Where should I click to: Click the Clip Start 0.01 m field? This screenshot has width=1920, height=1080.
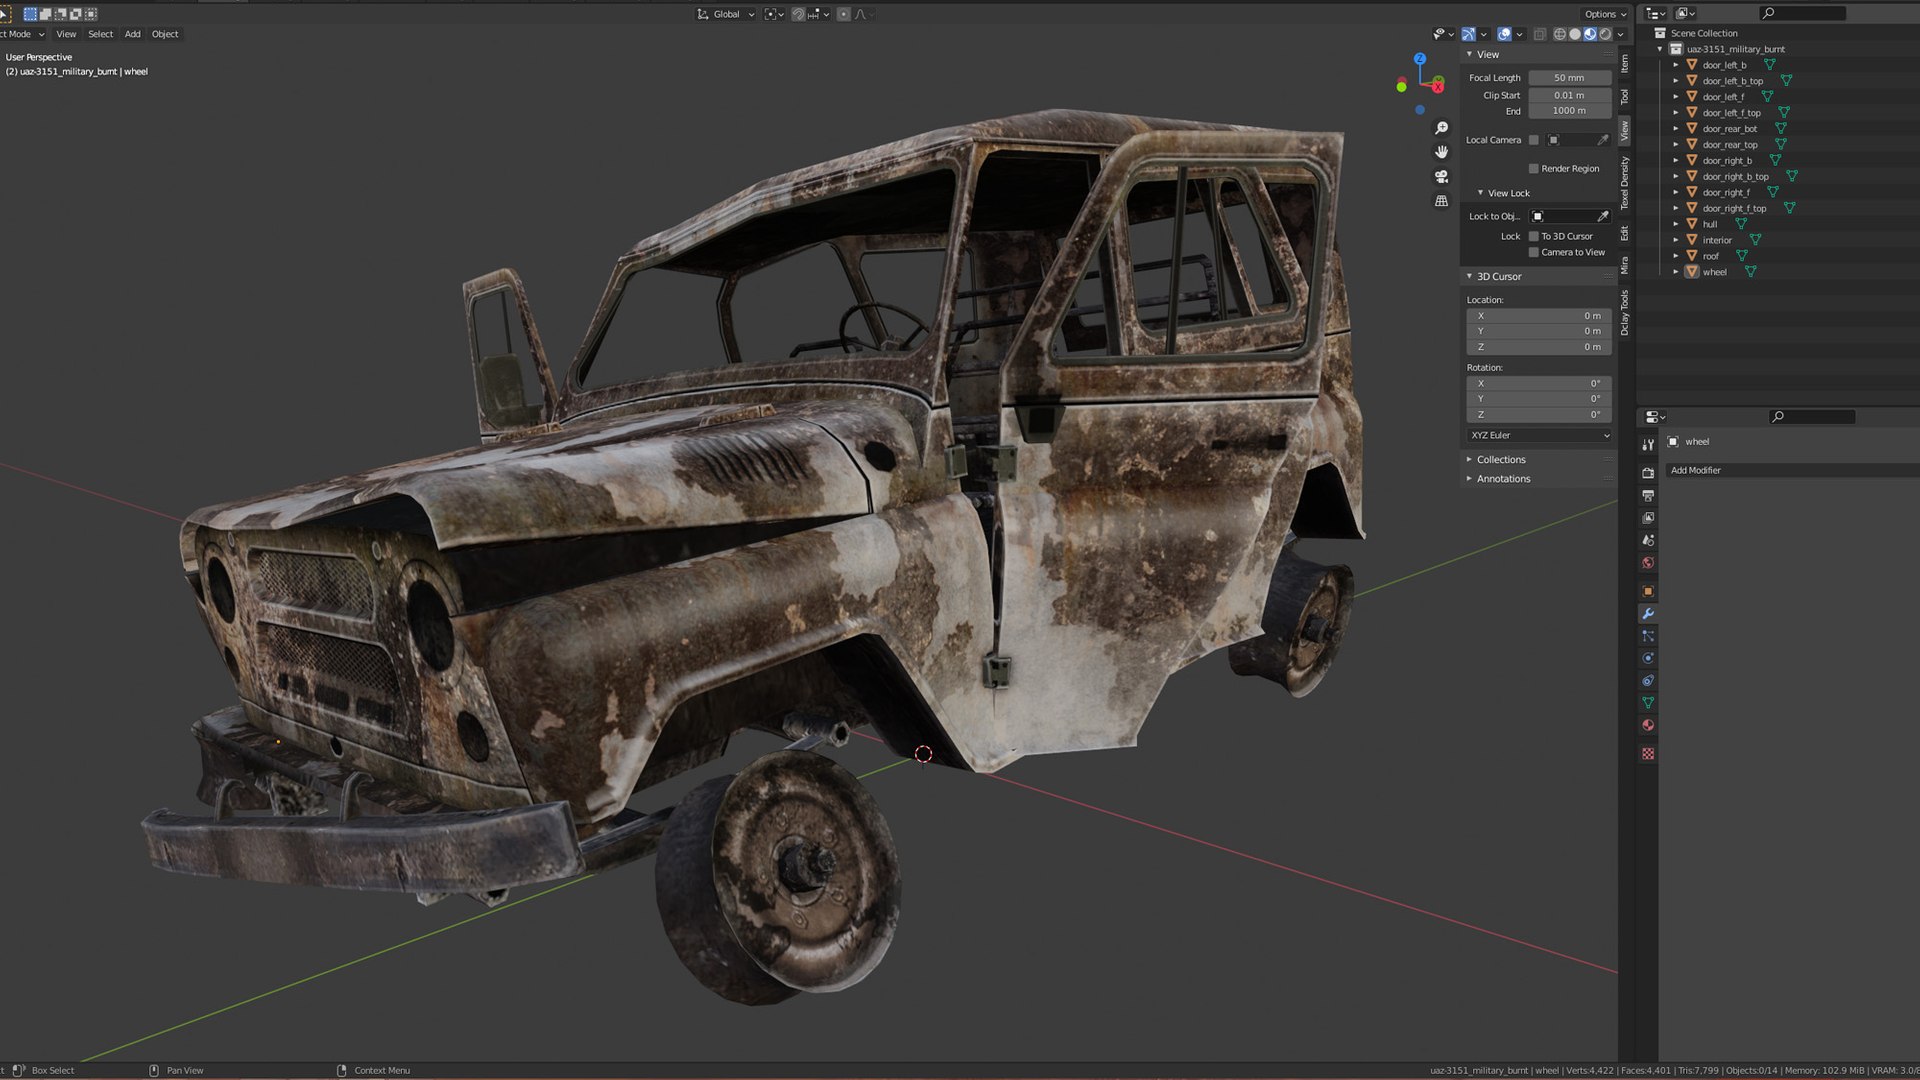pos(1569,96)
